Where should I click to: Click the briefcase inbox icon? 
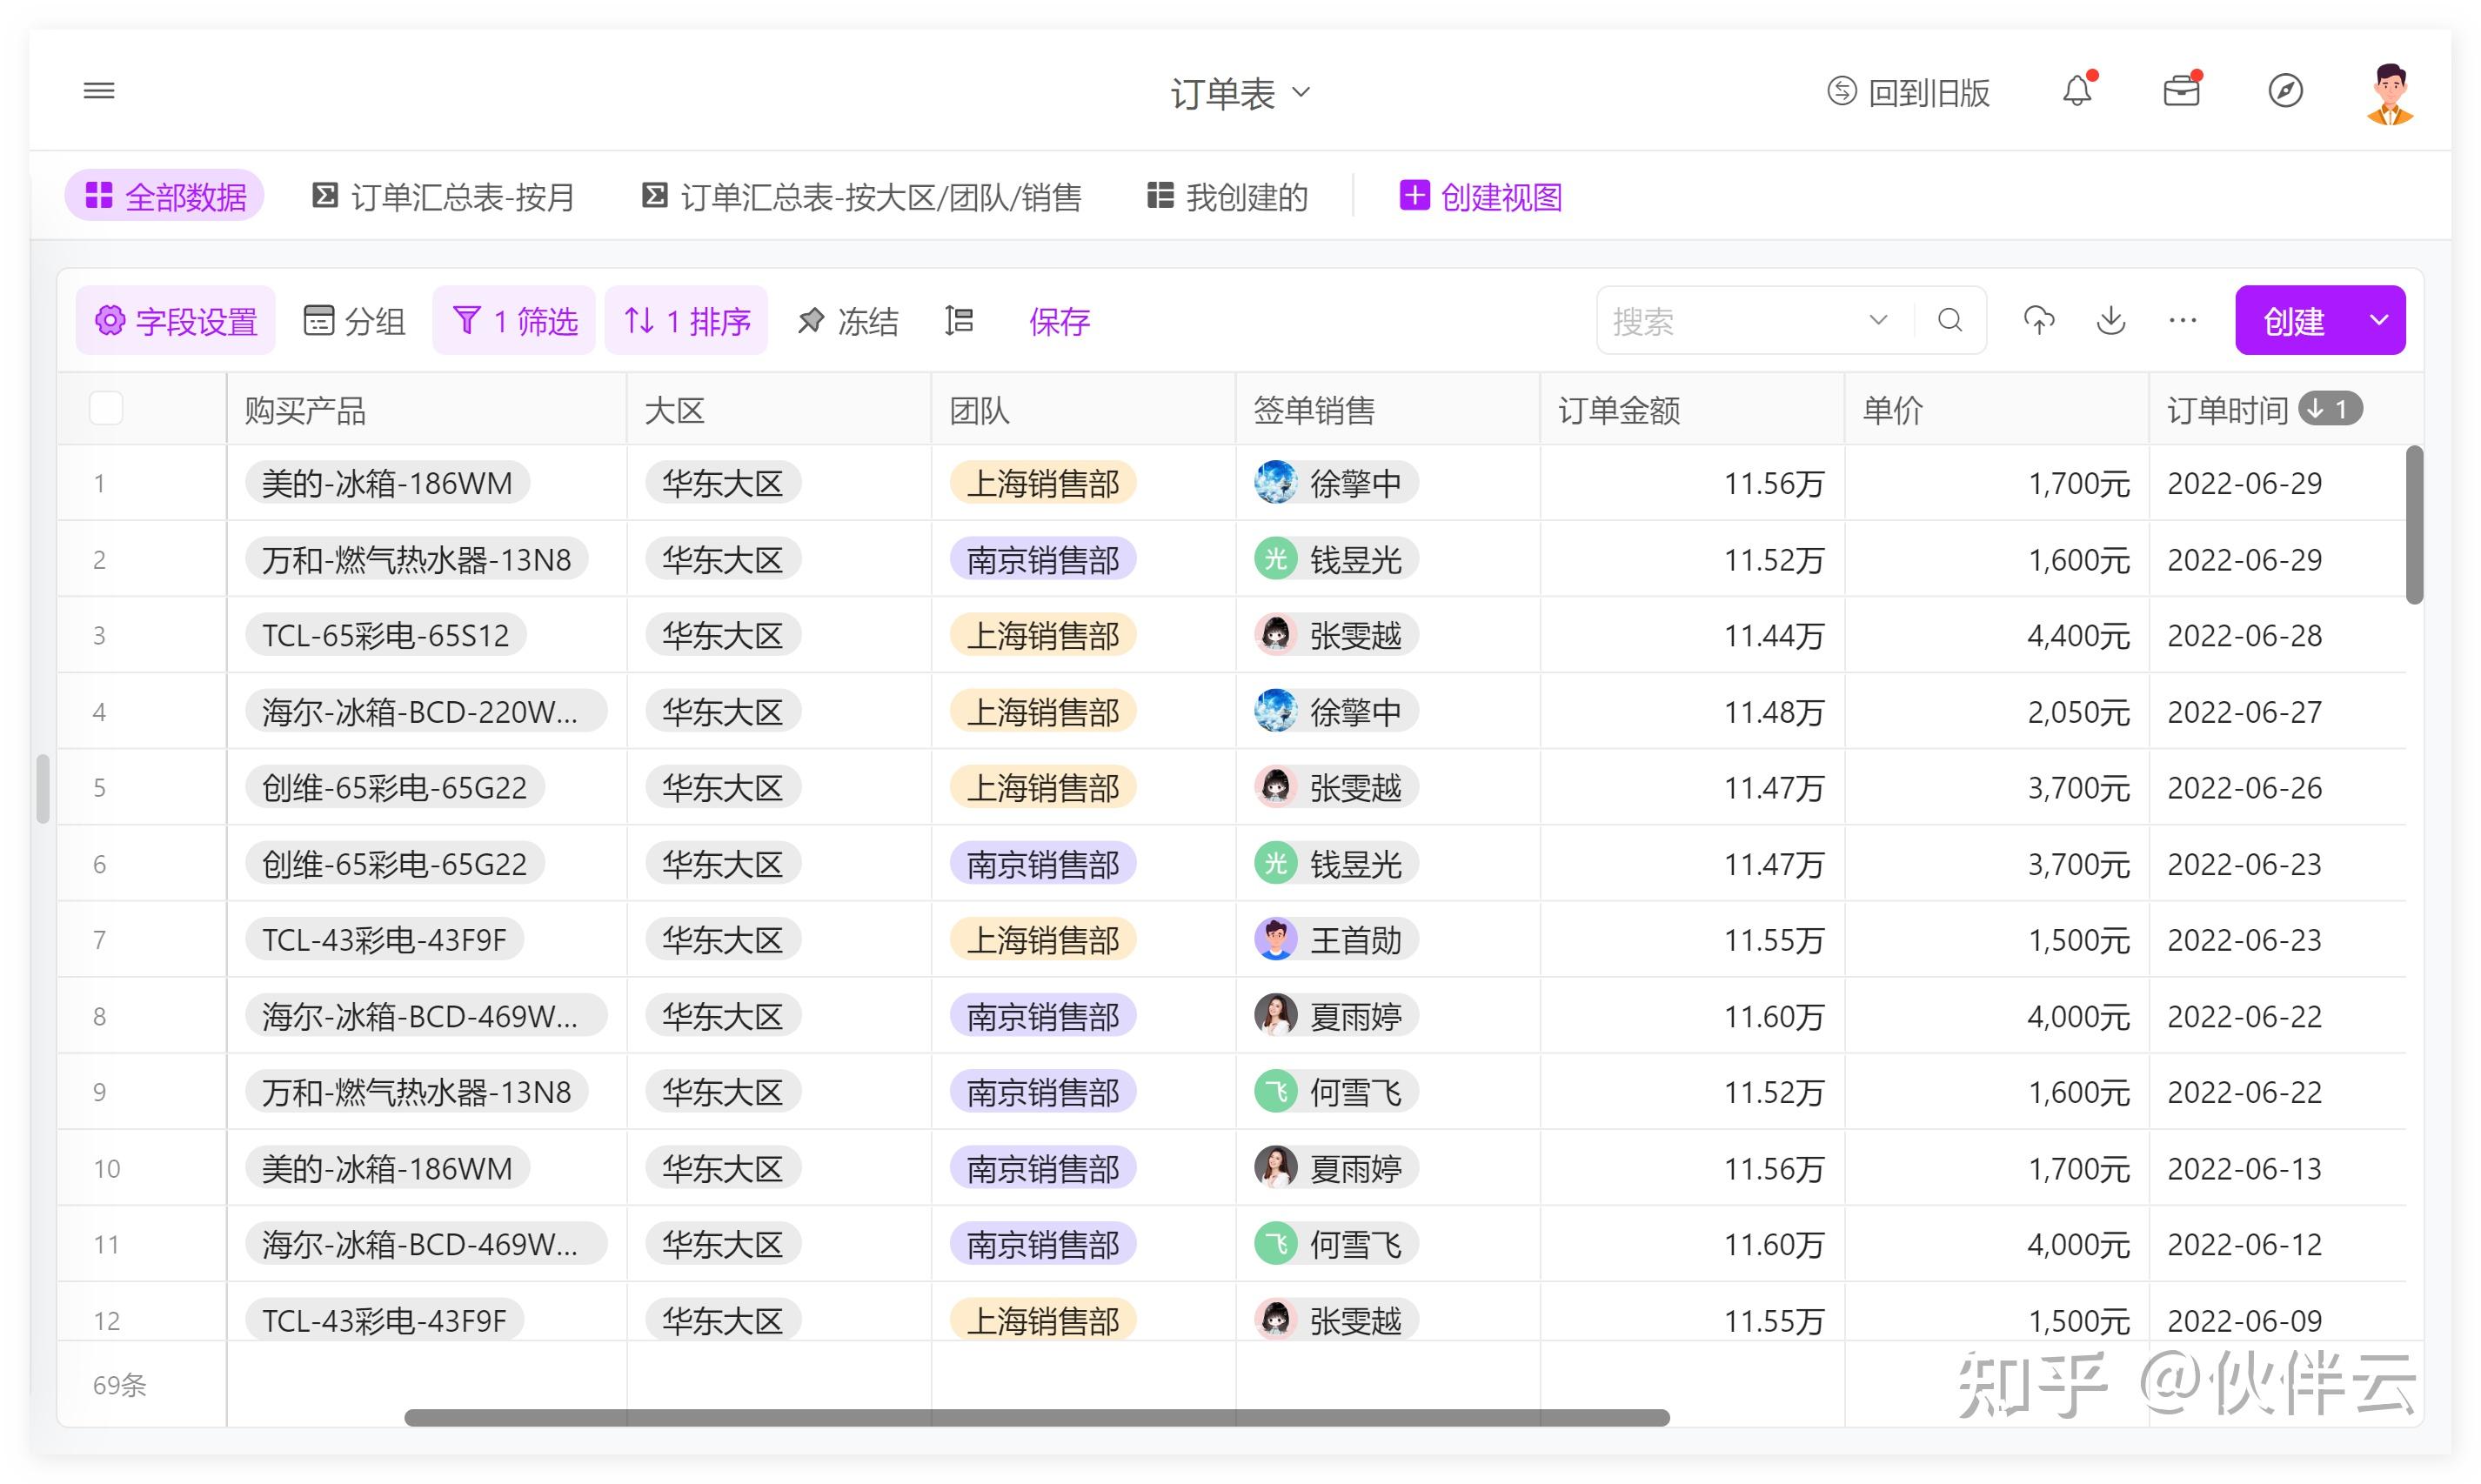(2181, 91)
